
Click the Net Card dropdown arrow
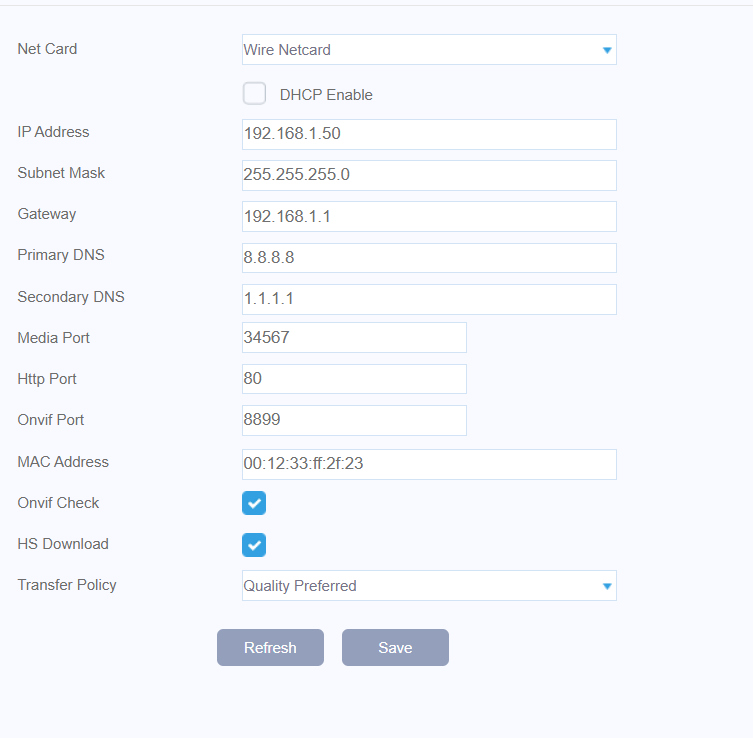[606, 50]
